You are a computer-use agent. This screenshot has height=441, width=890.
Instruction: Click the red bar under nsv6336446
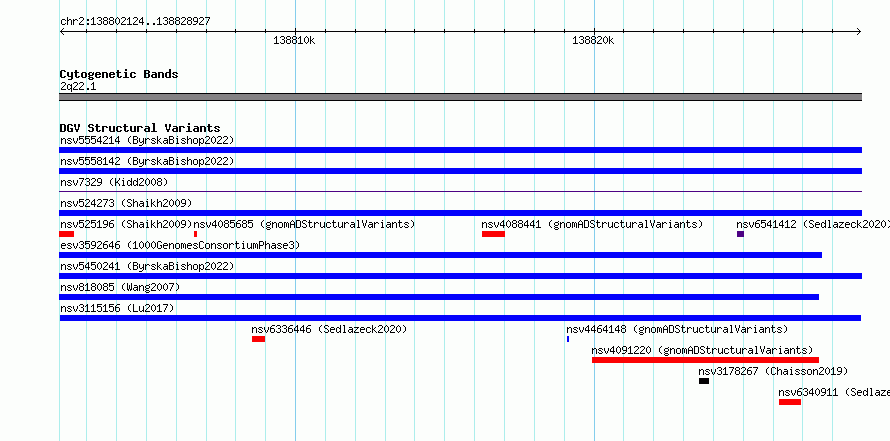(258, 339)
